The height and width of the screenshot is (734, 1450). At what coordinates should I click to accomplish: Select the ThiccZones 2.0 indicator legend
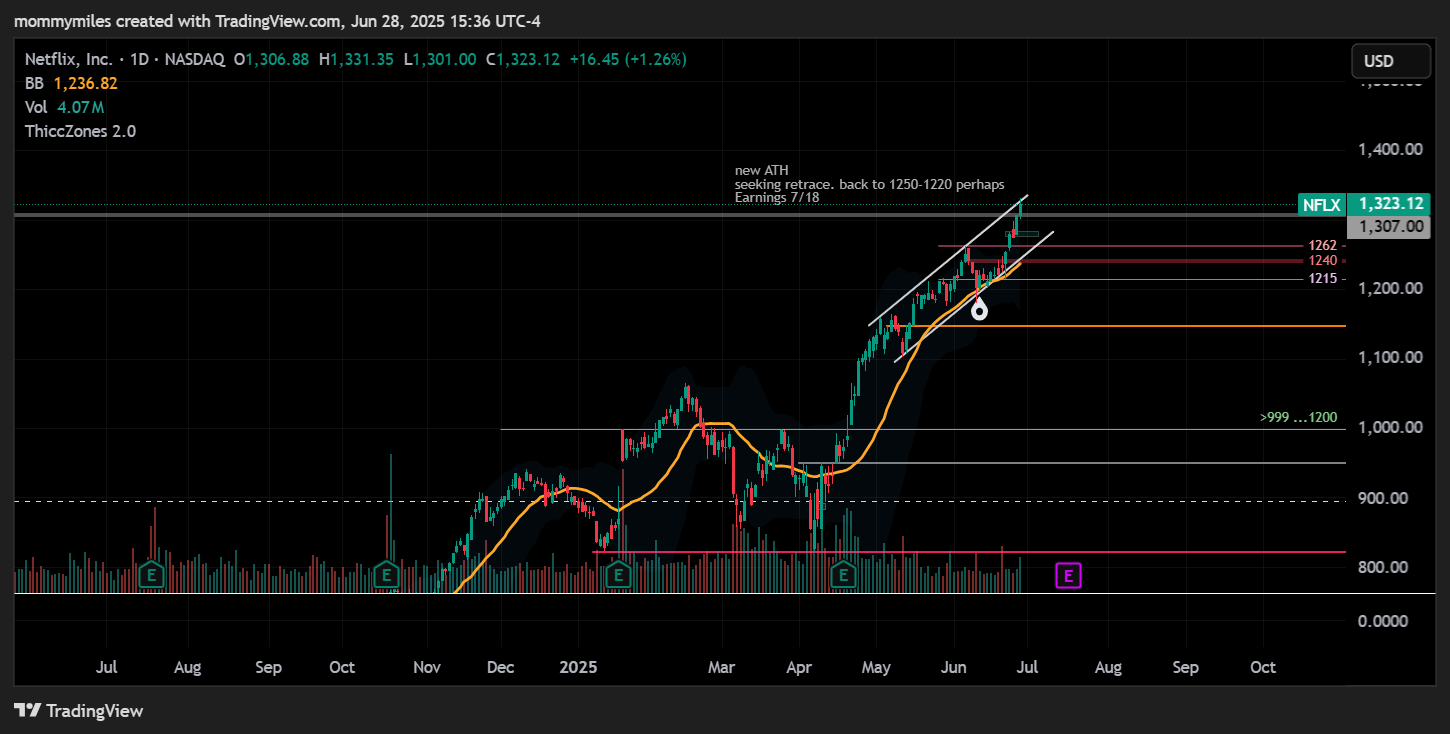pyautogui.click(x=80, y=131)
